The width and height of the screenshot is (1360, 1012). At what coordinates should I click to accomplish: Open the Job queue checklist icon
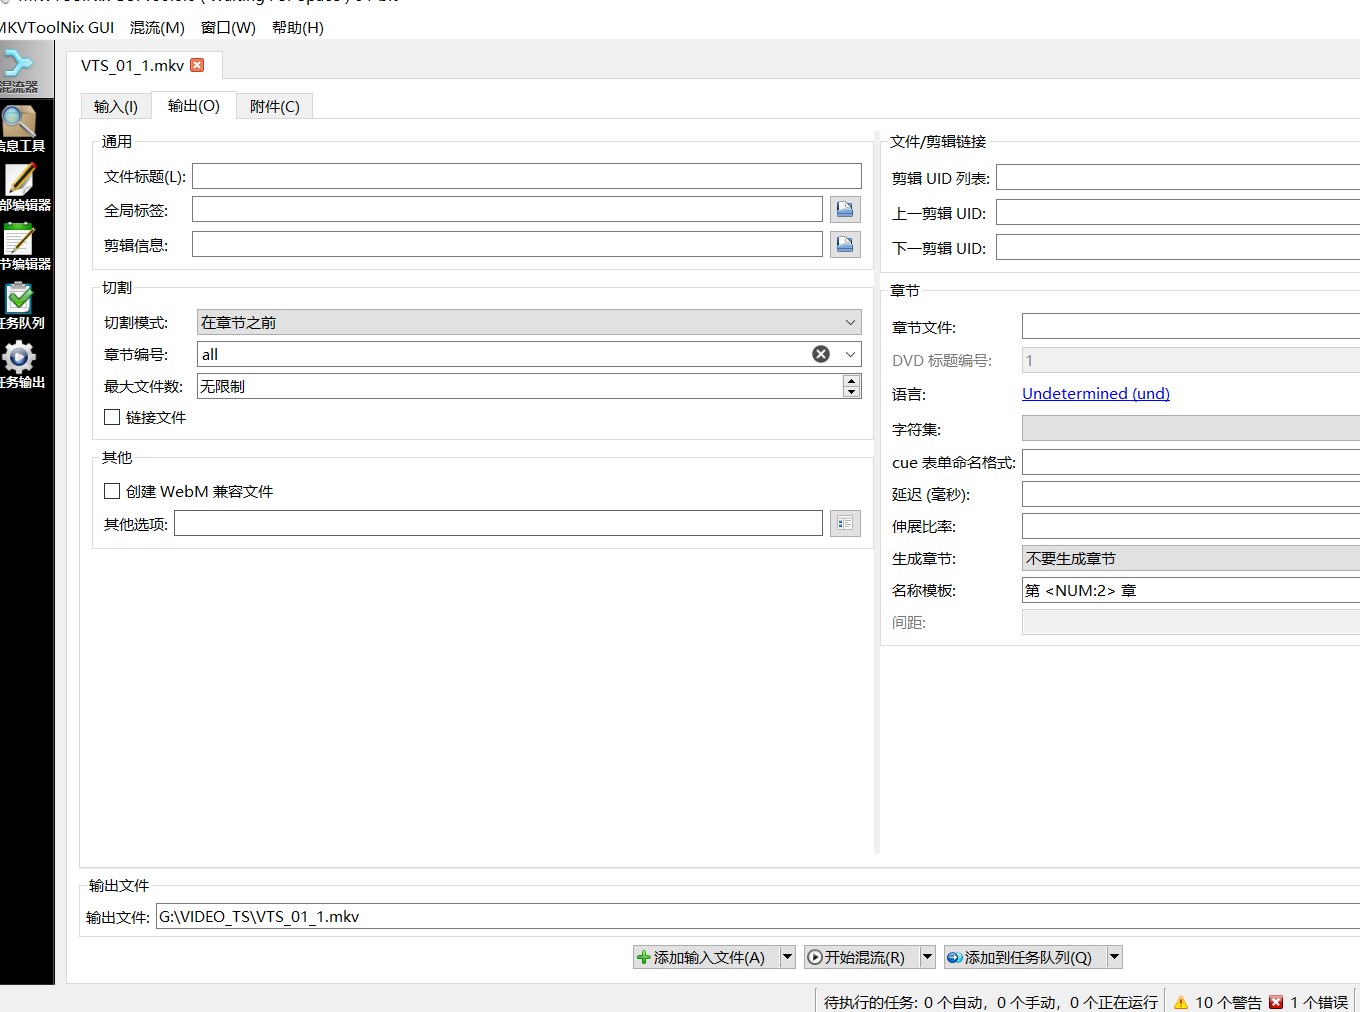coord(18,298)
